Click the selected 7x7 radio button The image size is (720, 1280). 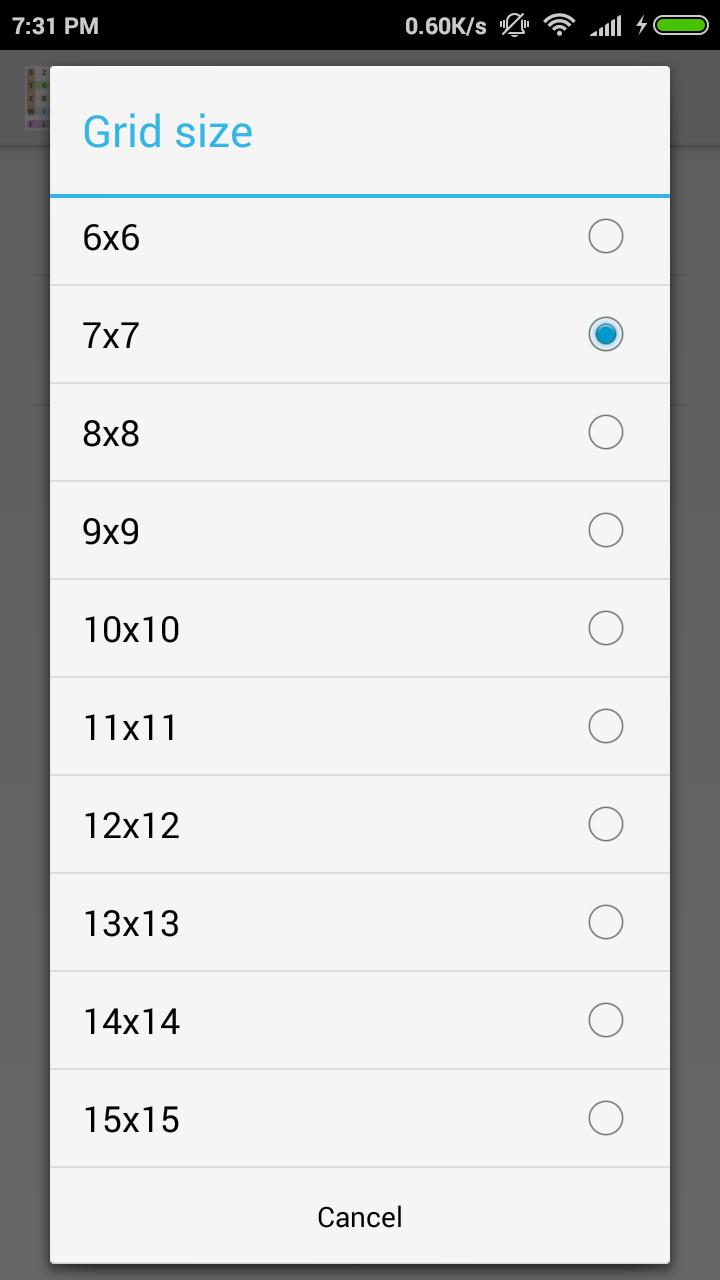605,334
